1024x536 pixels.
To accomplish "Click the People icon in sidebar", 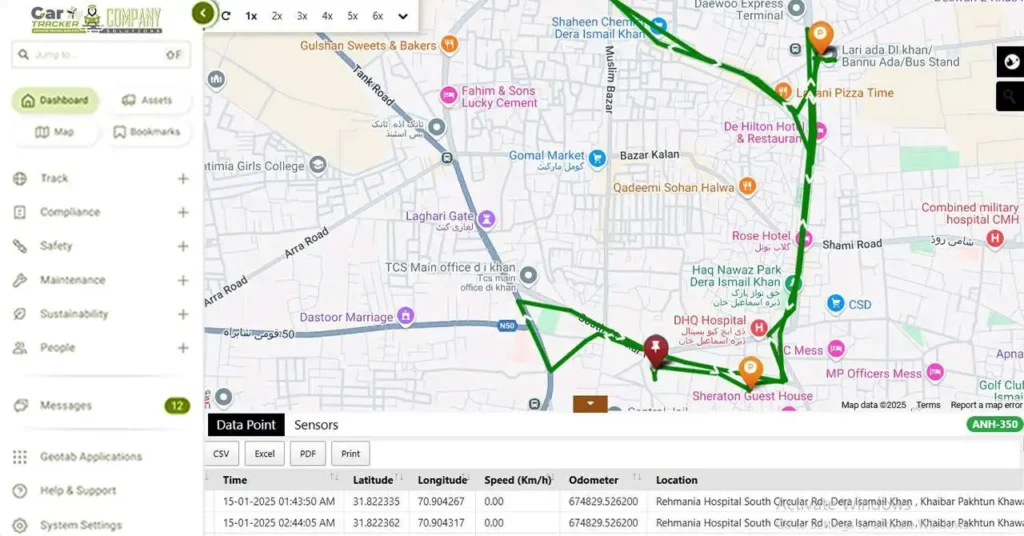I will [x=20, y=348].
